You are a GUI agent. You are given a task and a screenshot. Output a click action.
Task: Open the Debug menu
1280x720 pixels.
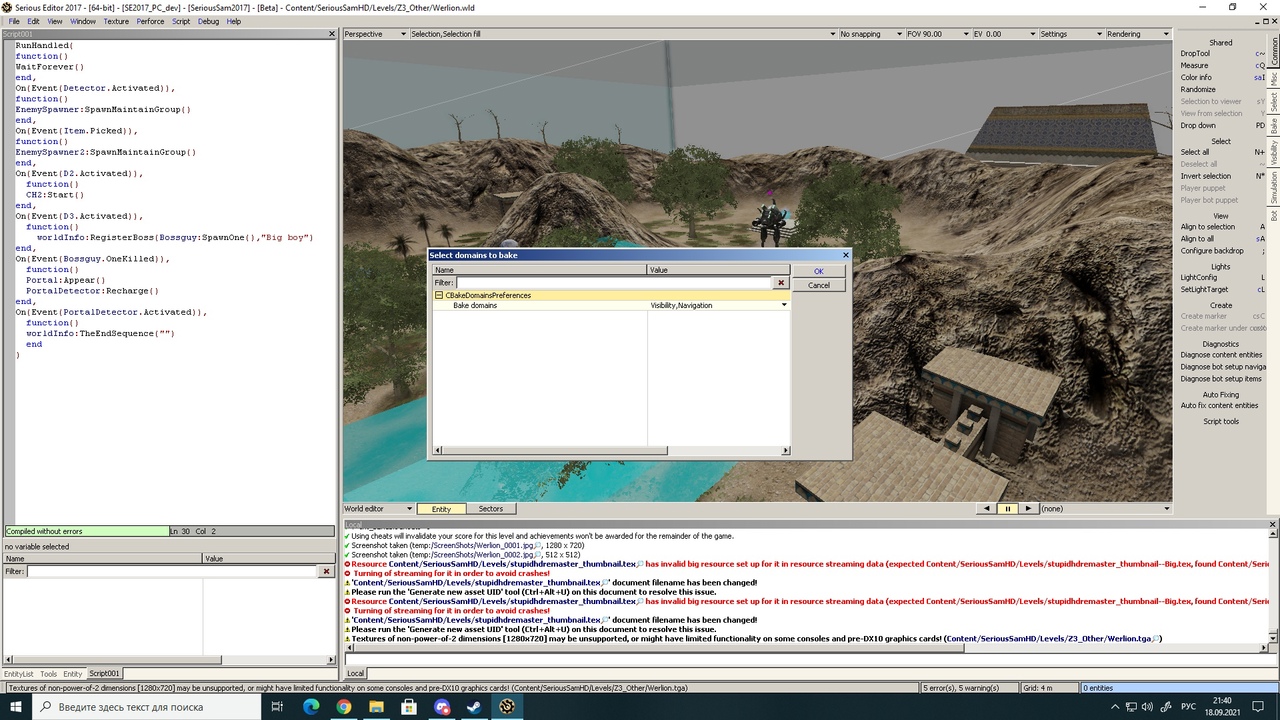pos(208,21)
